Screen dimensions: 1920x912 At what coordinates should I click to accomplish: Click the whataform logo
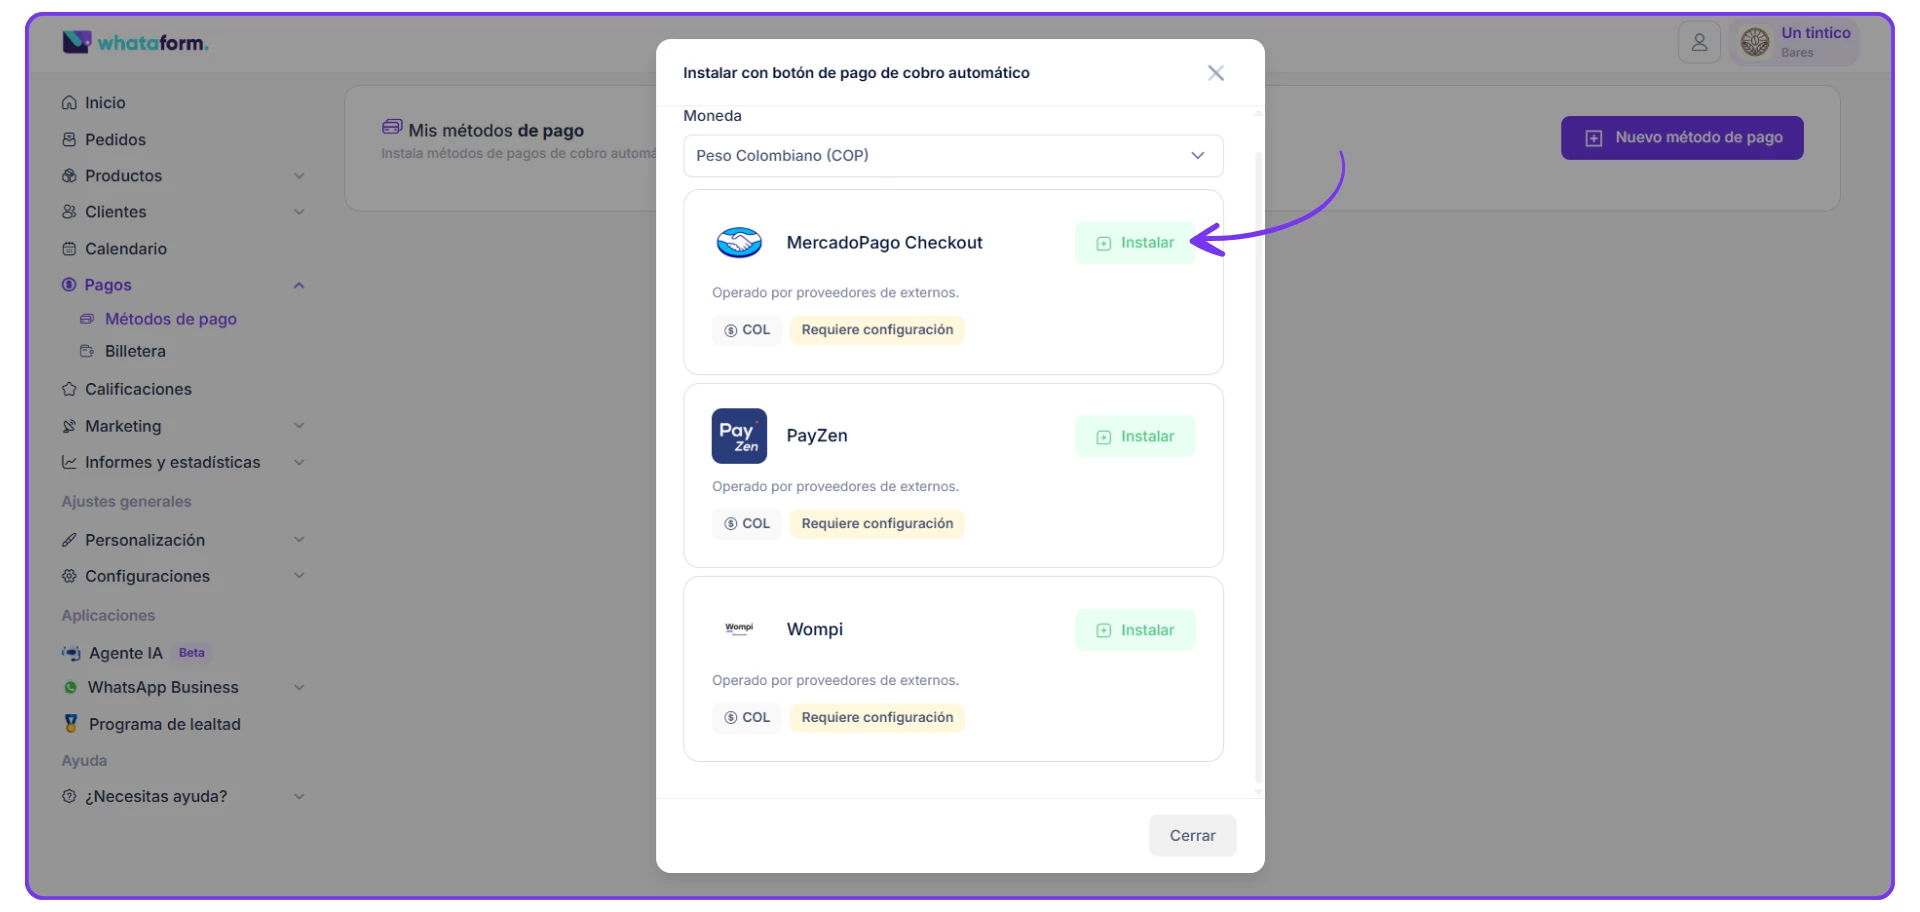tap(136, 43)
